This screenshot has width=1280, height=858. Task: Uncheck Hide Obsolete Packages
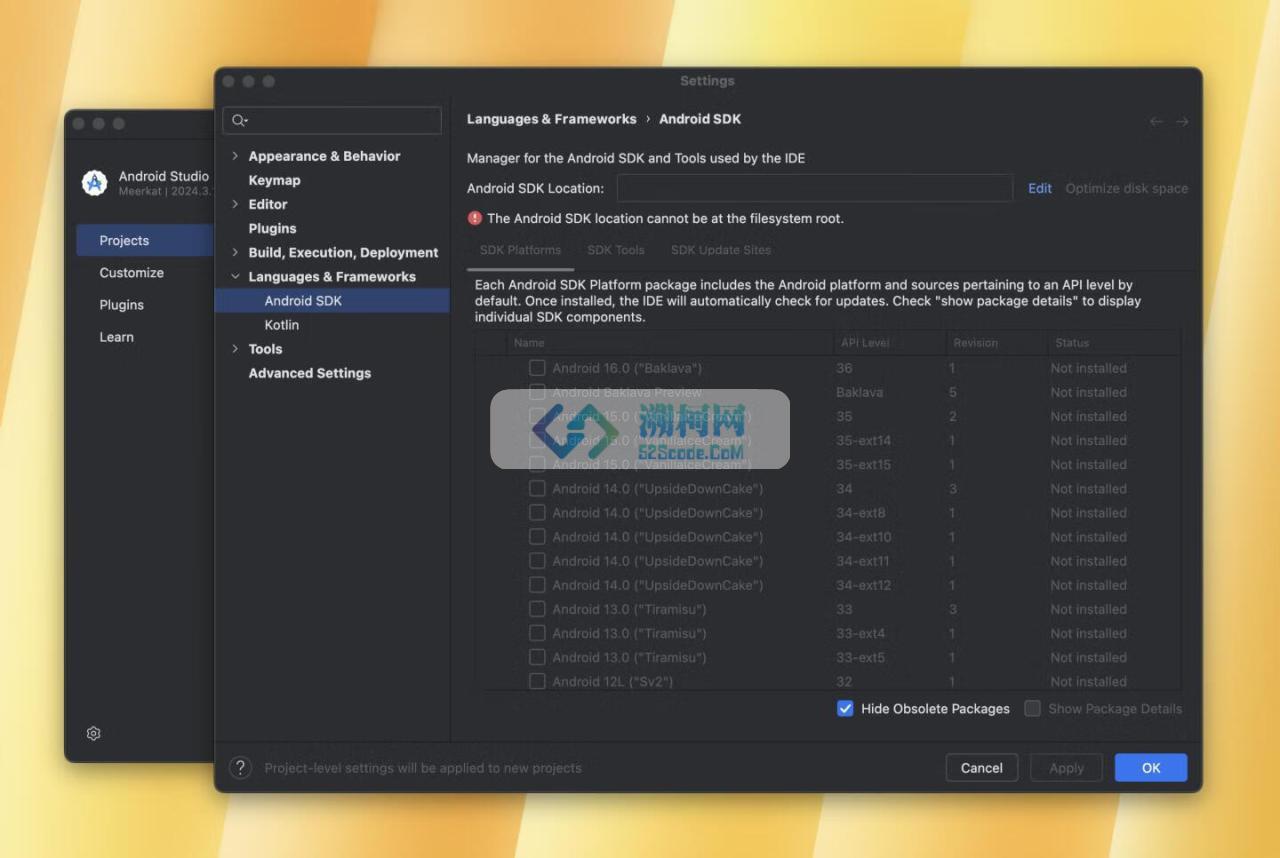click(x=845, y=708)
